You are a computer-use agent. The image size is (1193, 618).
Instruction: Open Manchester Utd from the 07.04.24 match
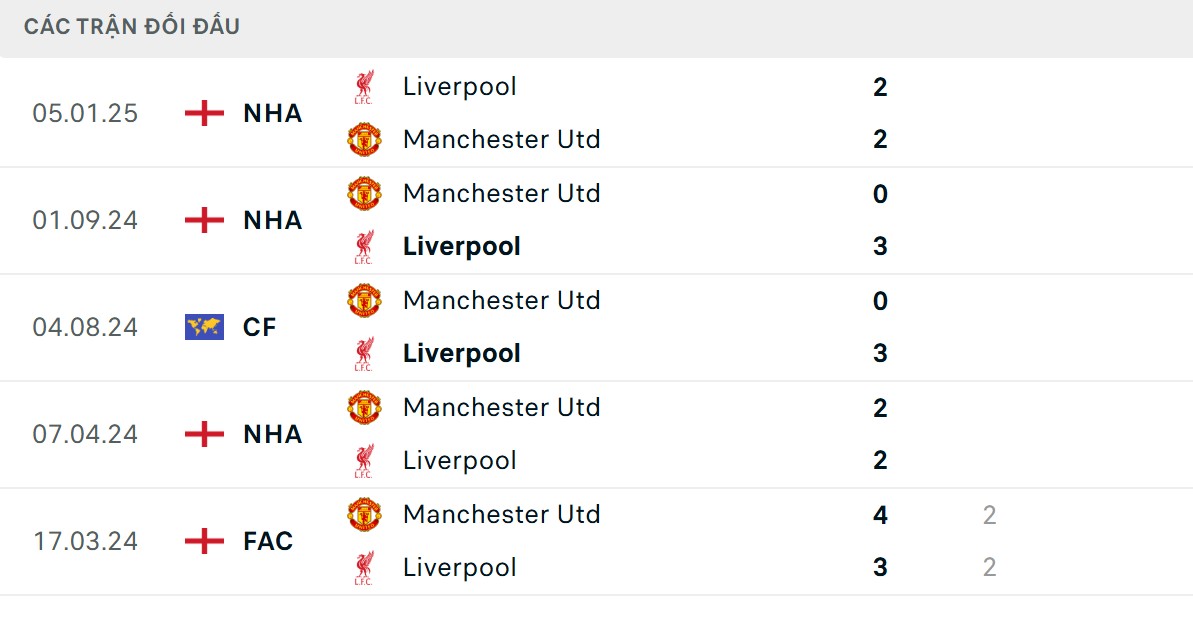click(x=501, y=407)
